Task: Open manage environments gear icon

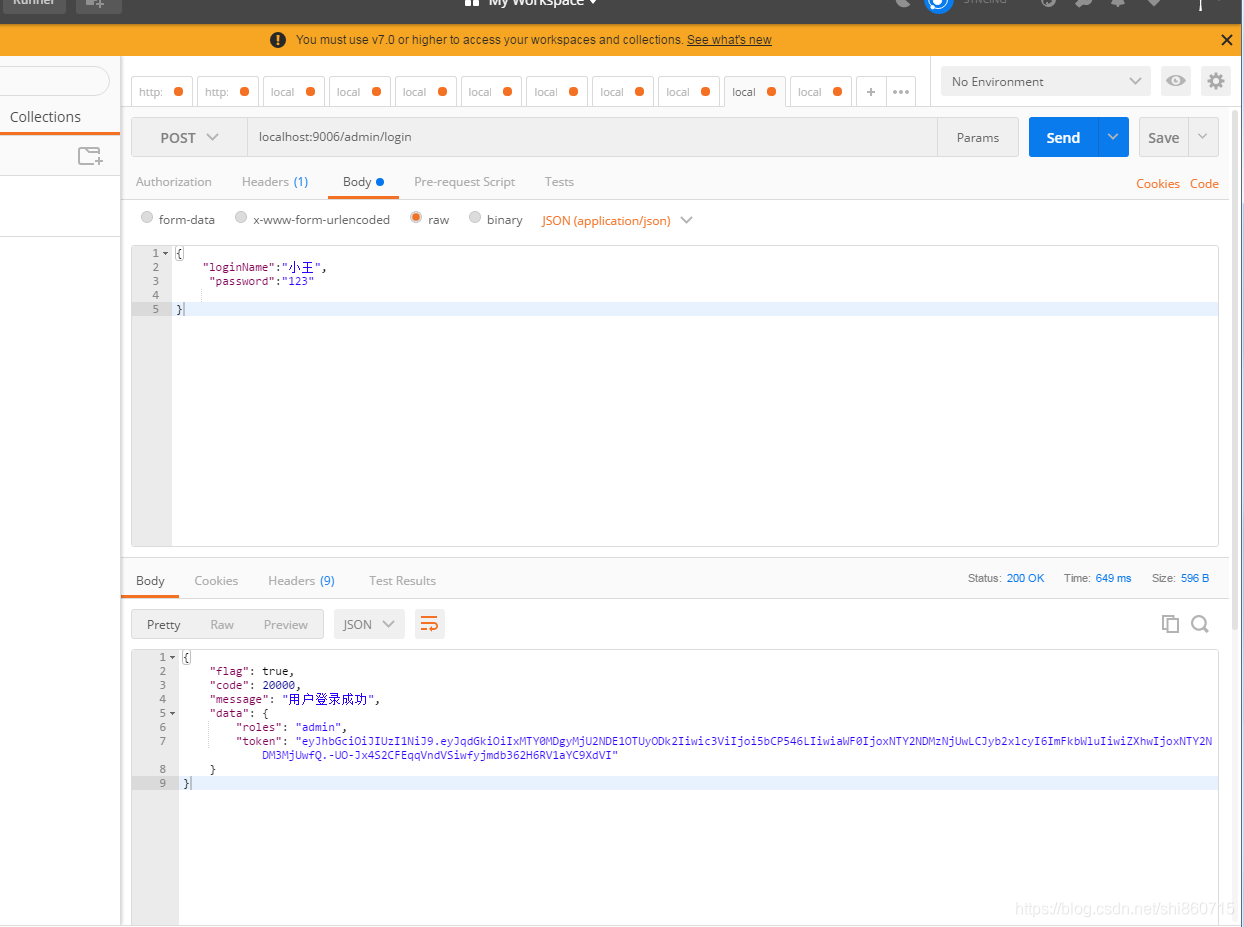Action: click(x=1216, y=81)
